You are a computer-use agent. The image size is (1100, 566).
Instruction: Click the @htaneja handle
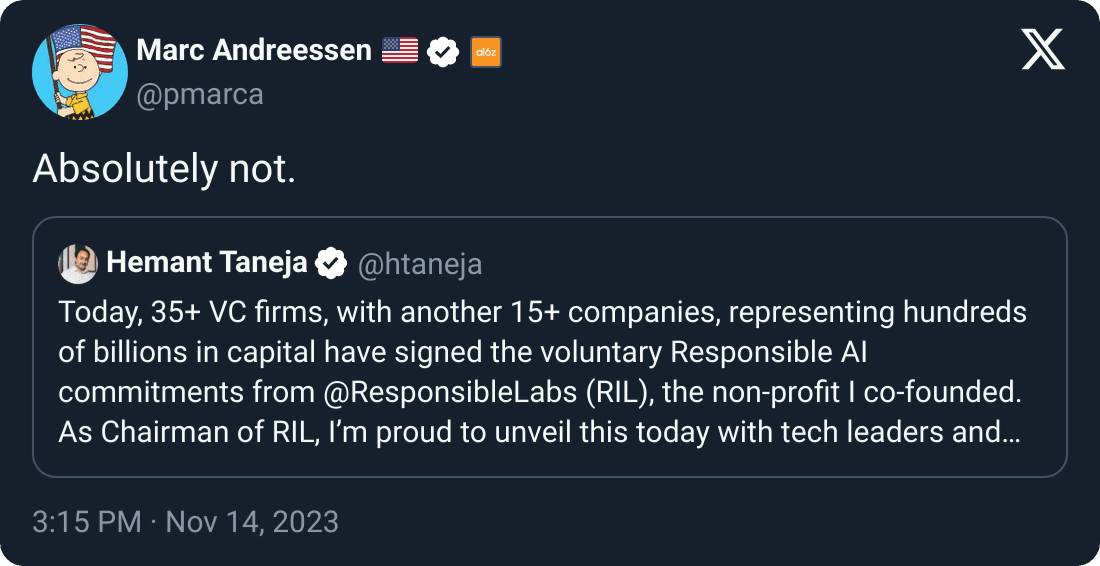420,264
